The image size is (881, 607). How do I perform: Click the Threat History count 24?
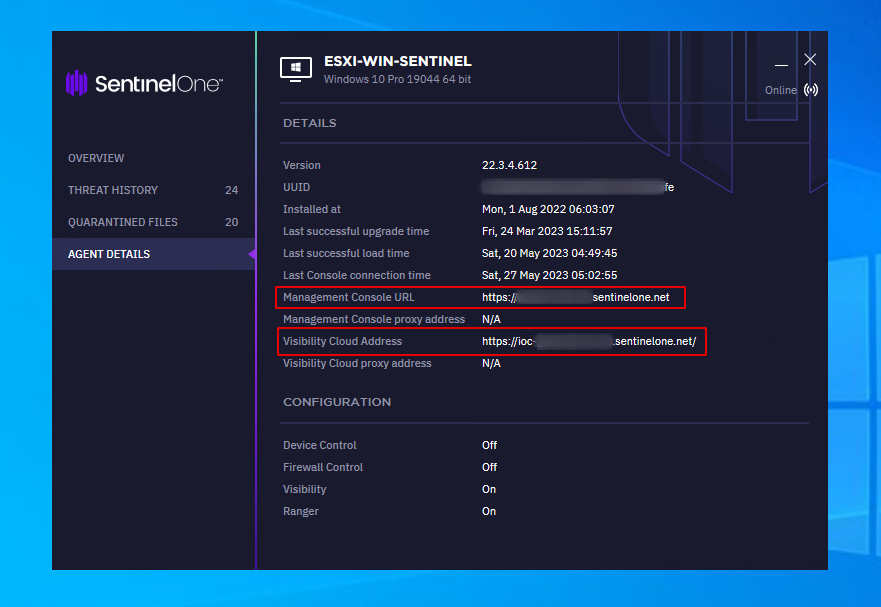pos(231,191)
